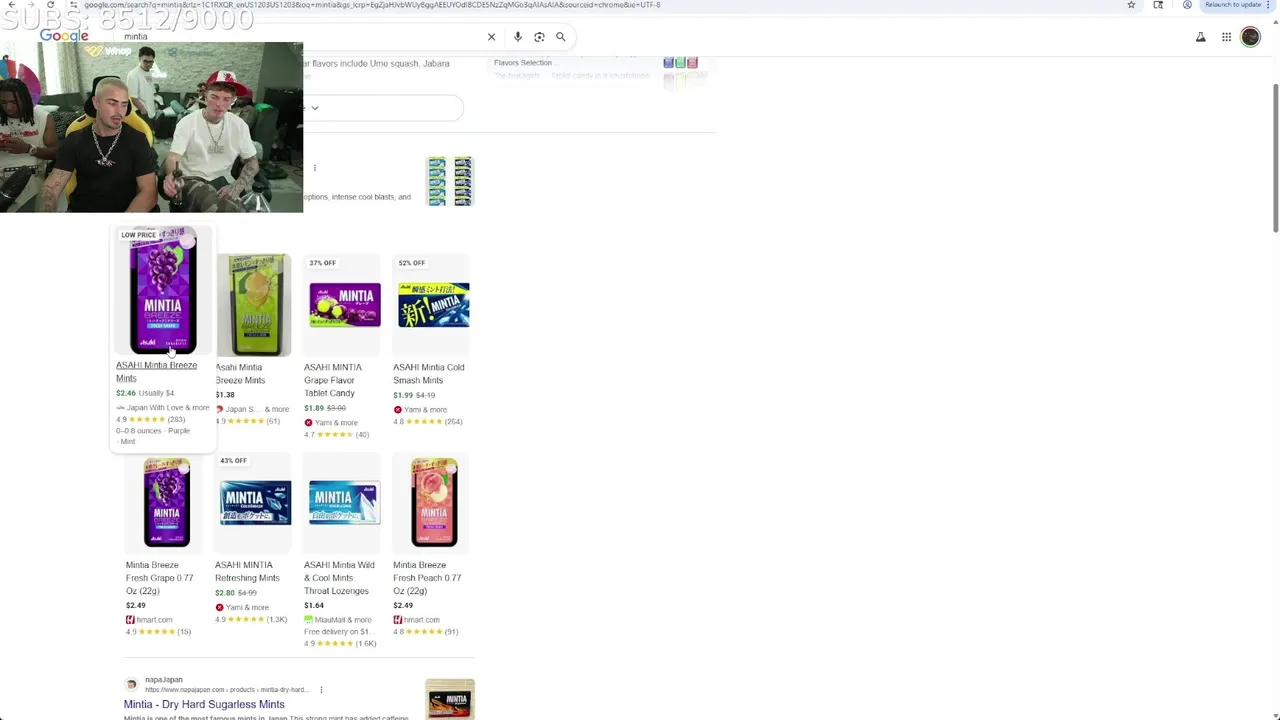Open Search Labs flask icon
The height and width of the screenshot is (720, 1280).
coord(1201,37)
